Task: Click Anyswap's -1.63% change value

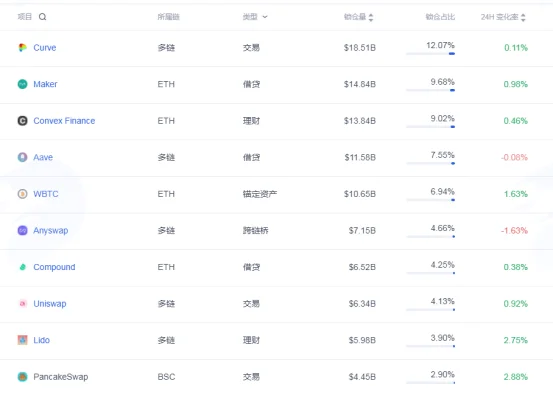Action: tap(515, 231)
